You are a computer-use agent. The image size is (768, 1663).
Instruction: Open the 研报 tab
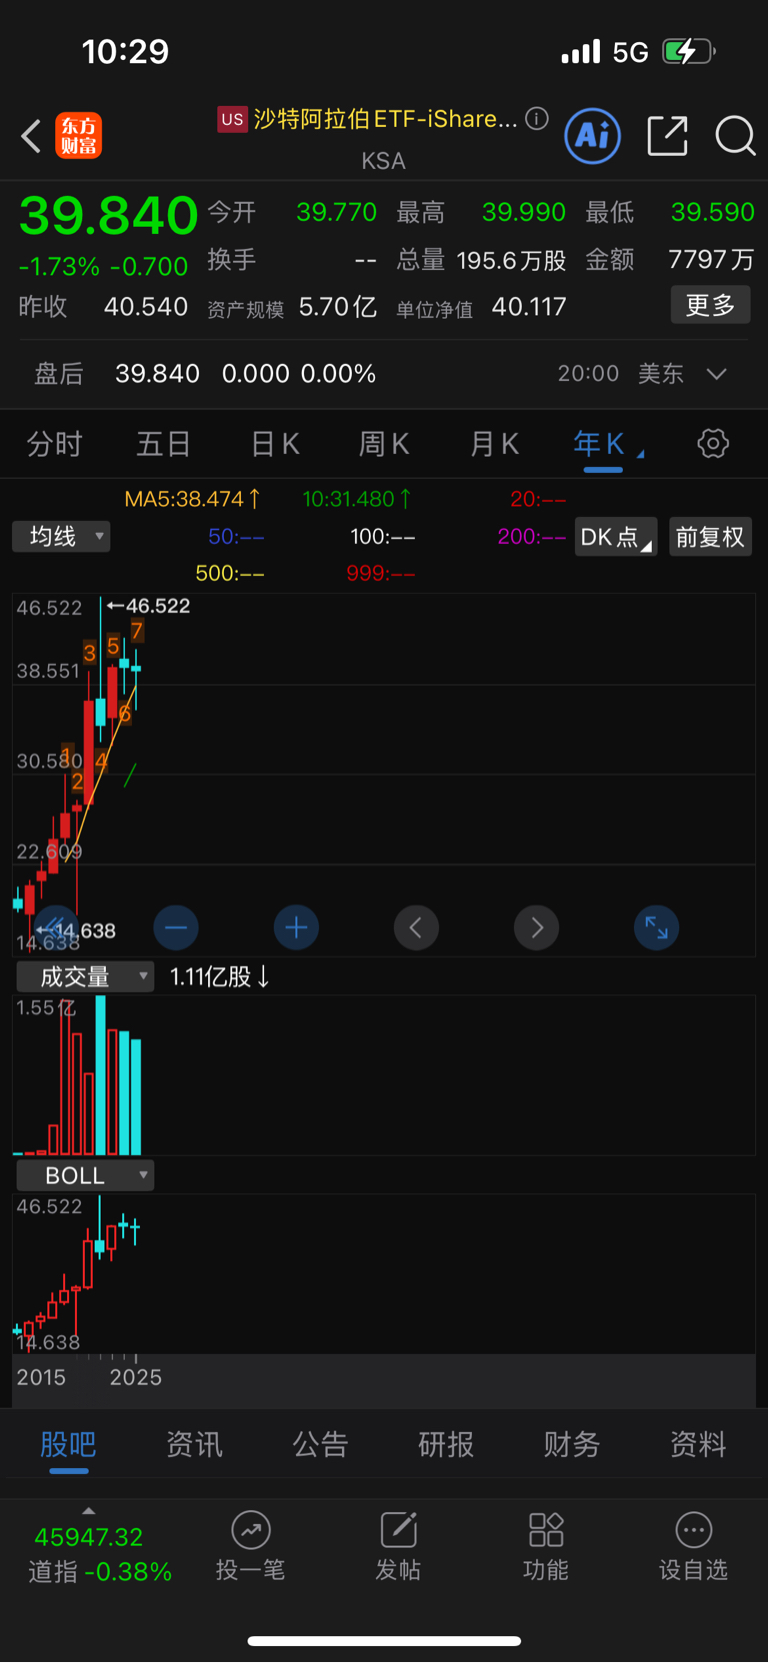point(446,1444)
